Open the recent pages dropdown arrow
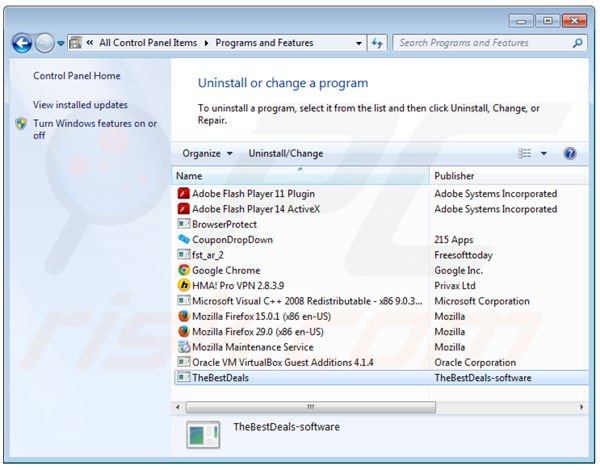 60,44
